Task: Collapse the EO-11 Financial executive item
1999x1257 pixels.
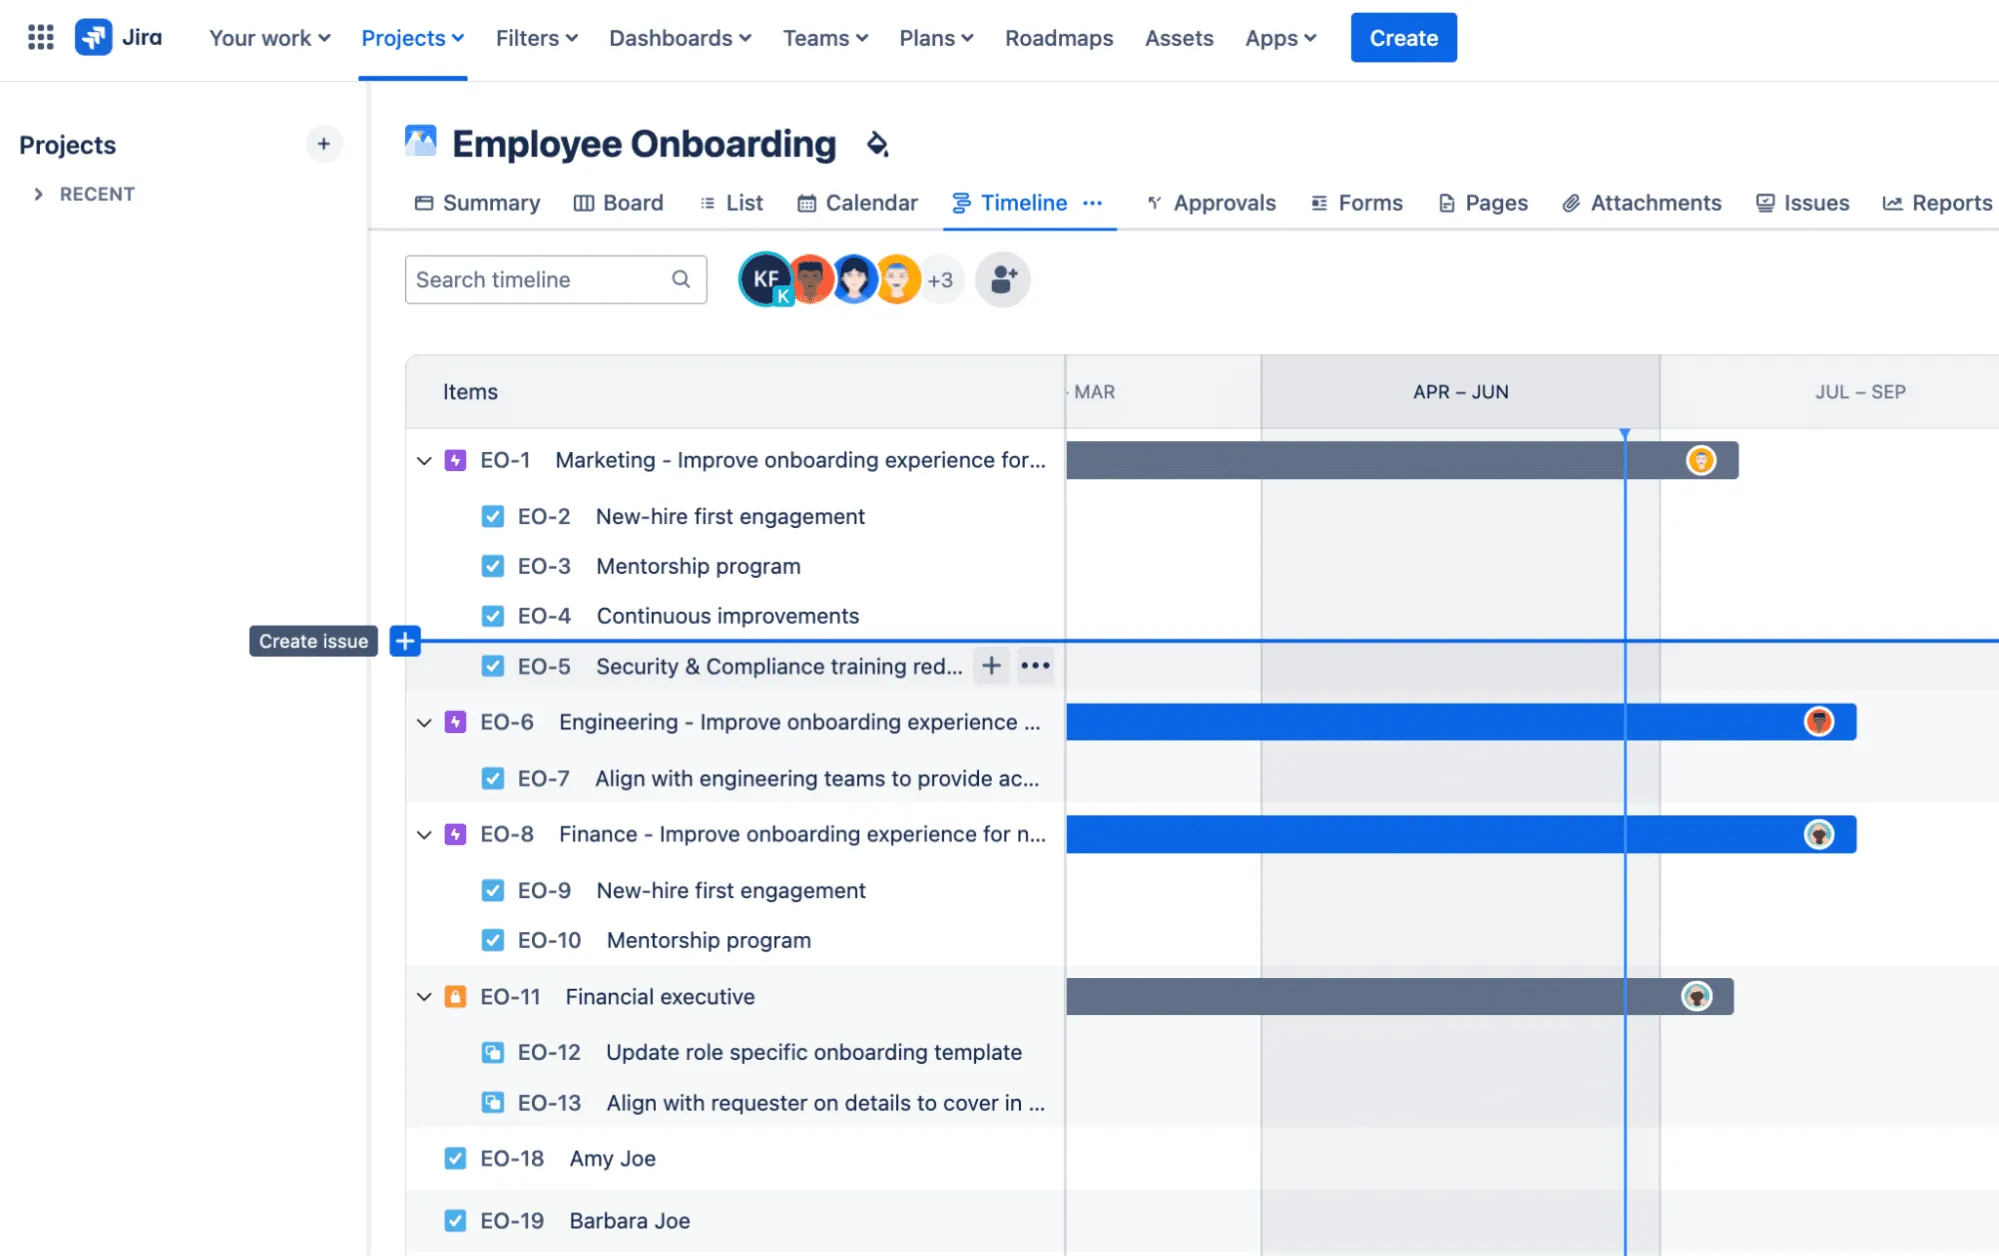Action: (424, 997)
